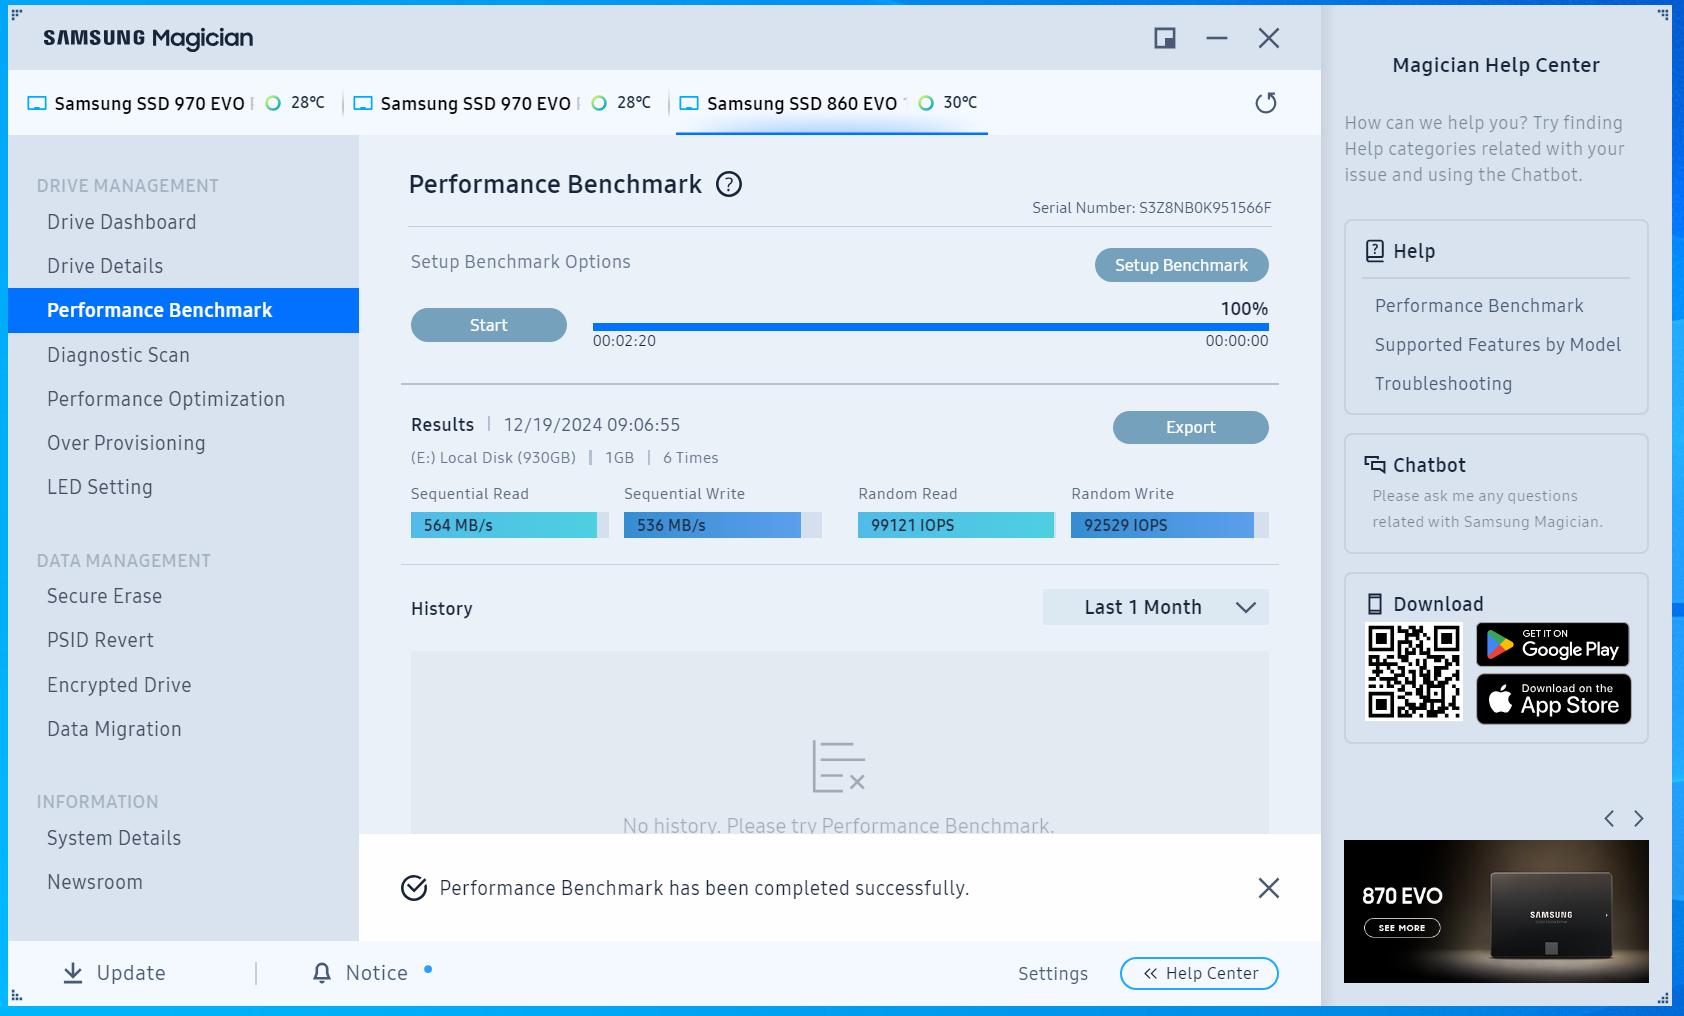Screen dimensions: 1684x1016
Task: Show next banner with right arrow
Action: 1639,819
